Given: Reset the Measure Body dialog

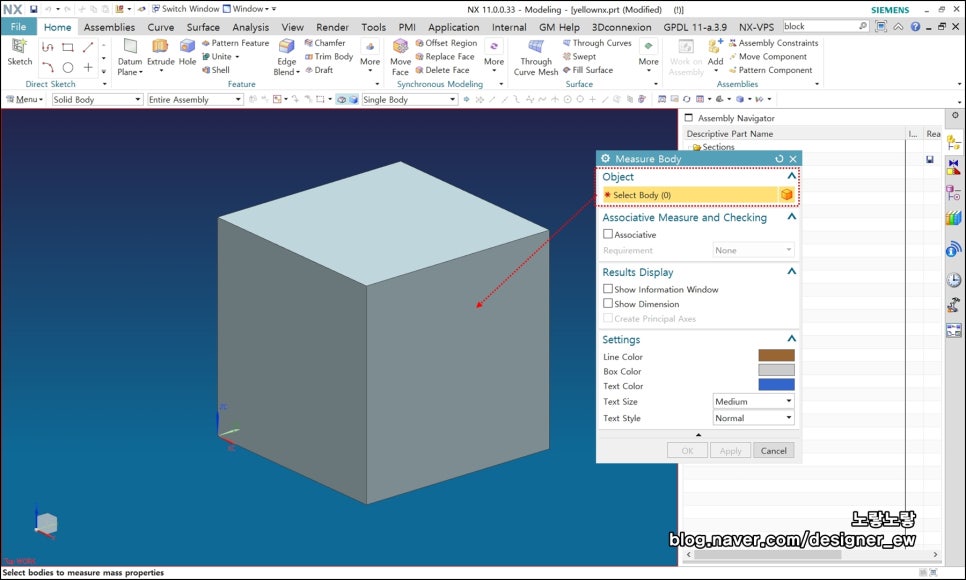Looking at the screenshot, I should coord(779,159).
